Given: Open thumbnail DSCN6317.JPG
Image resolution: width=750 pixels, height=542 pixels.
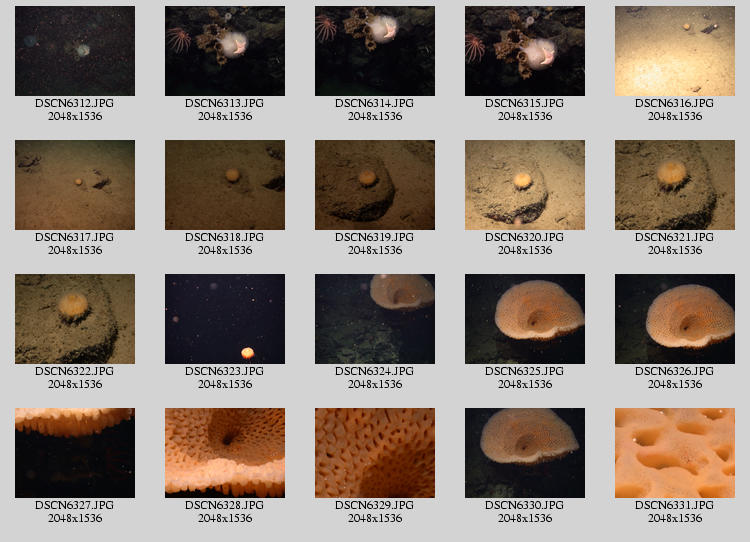Looking at the screenshot, I should 75,185.
